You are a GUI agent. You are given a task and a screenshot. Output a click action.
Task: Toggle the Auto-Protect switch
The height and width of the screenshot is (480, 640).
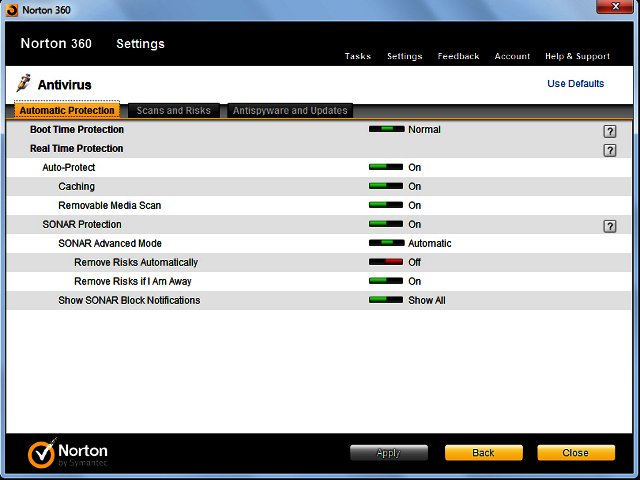(x=386, y=167)
